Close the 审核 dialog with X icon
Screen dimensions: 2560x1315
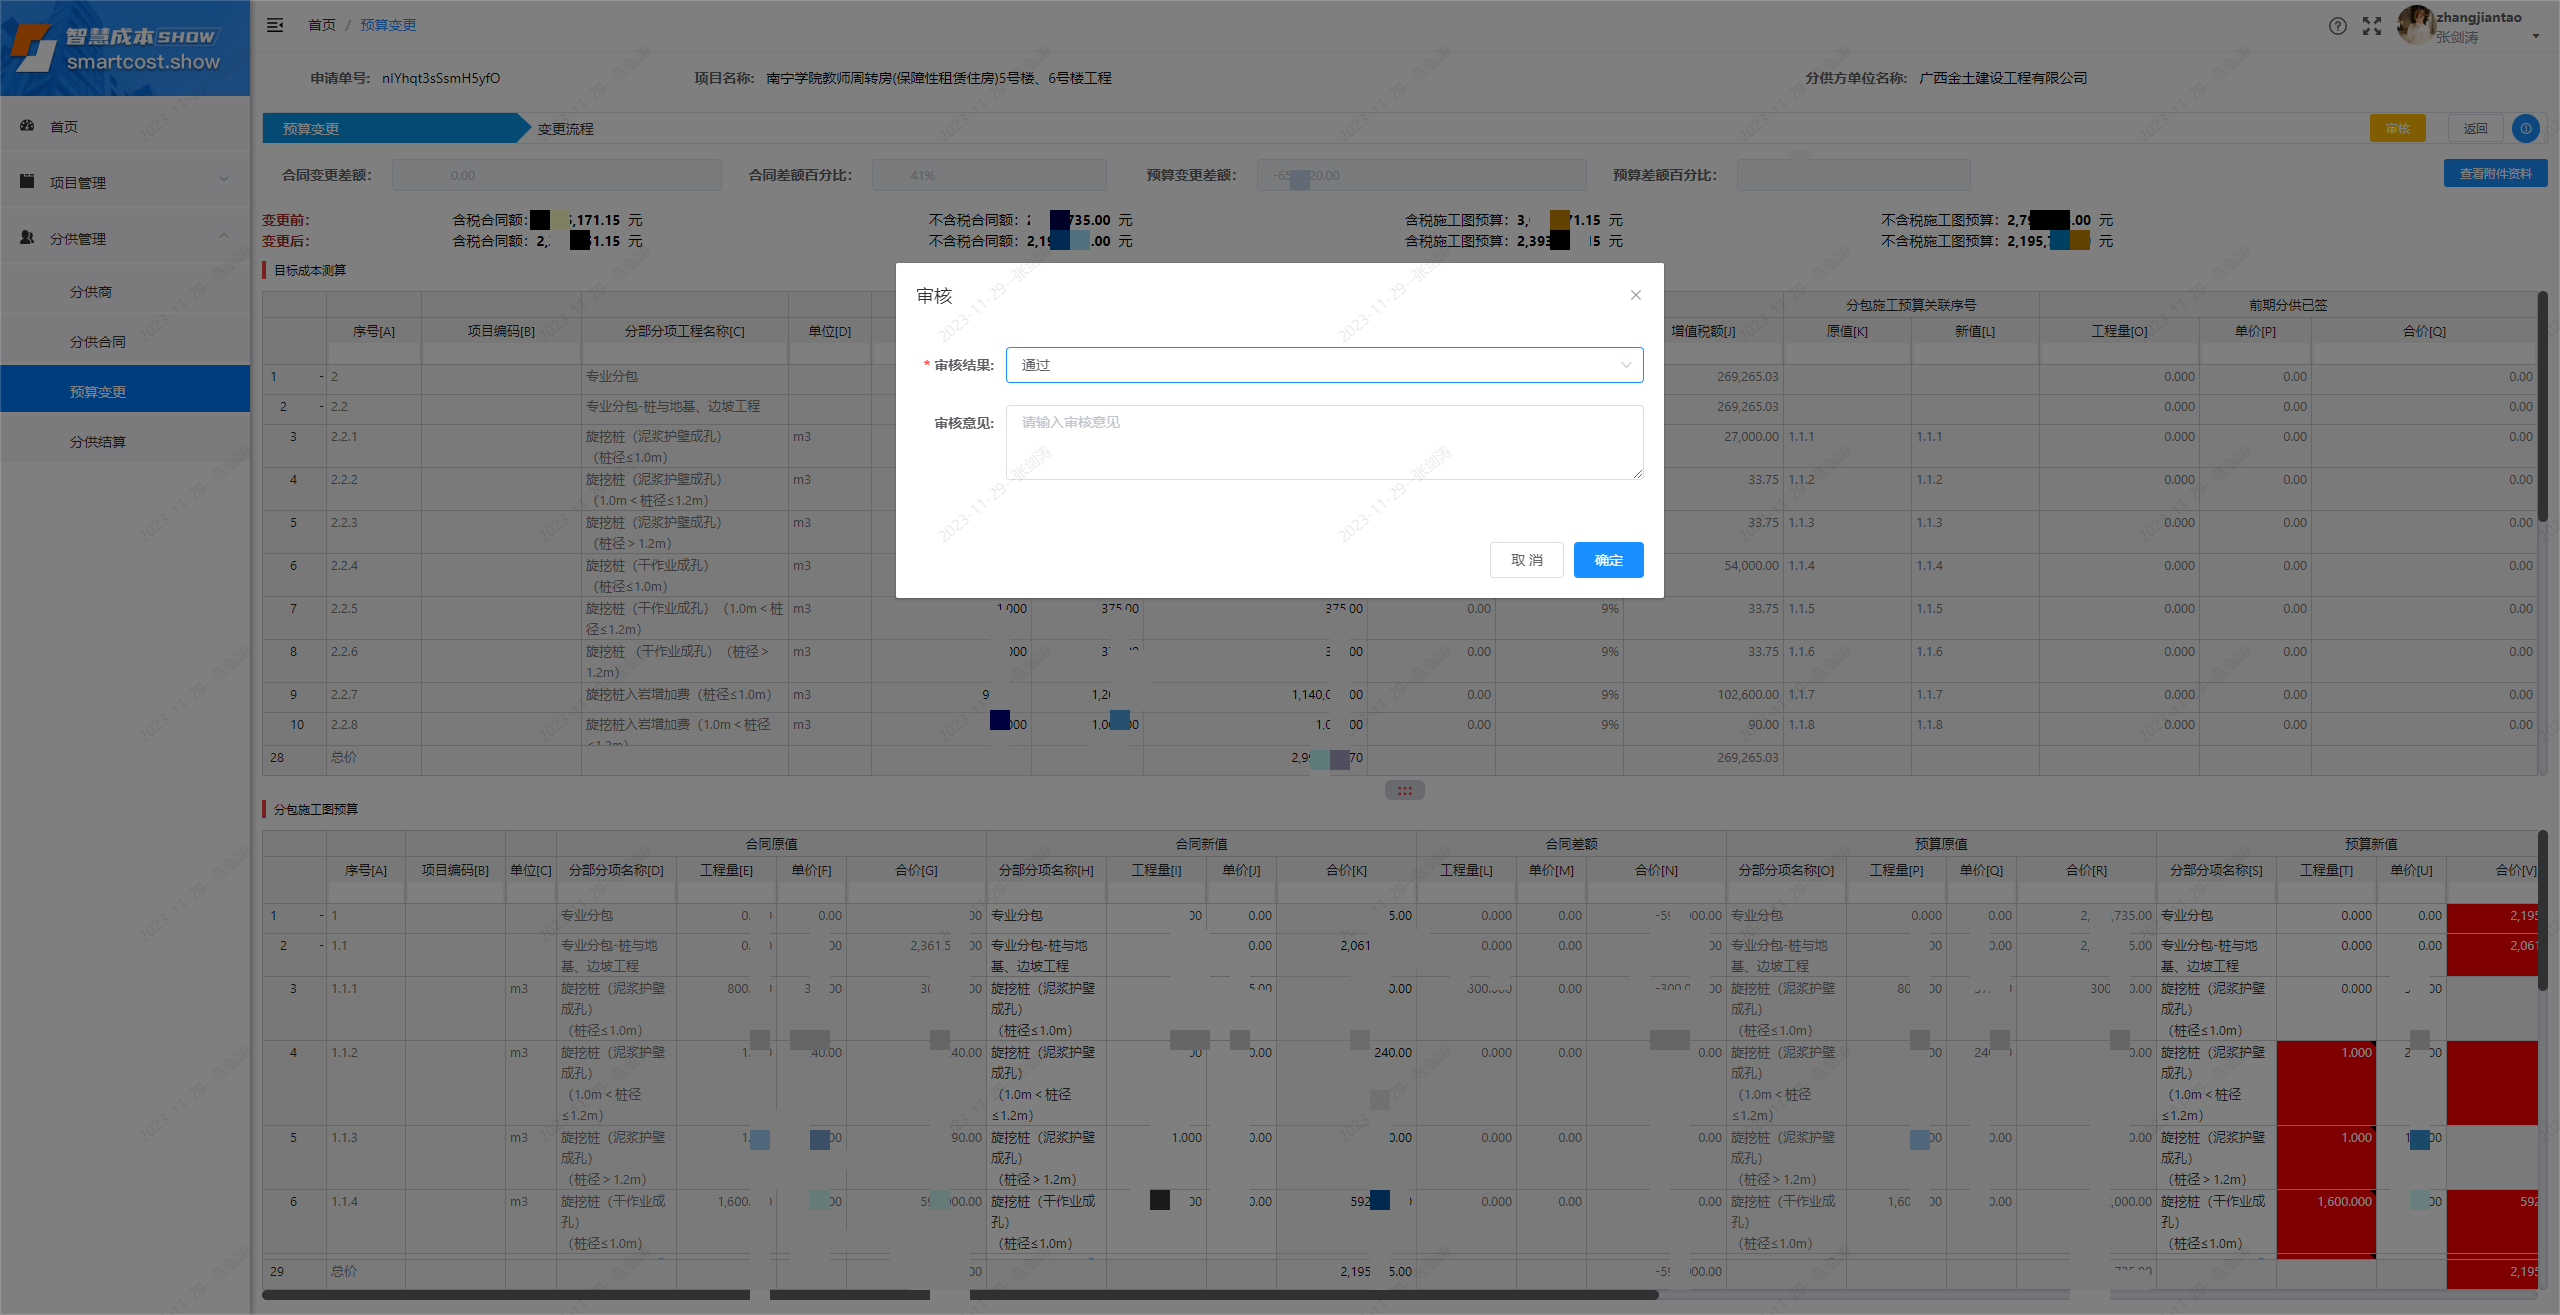pyautogui.click(x=1636, y=295)
